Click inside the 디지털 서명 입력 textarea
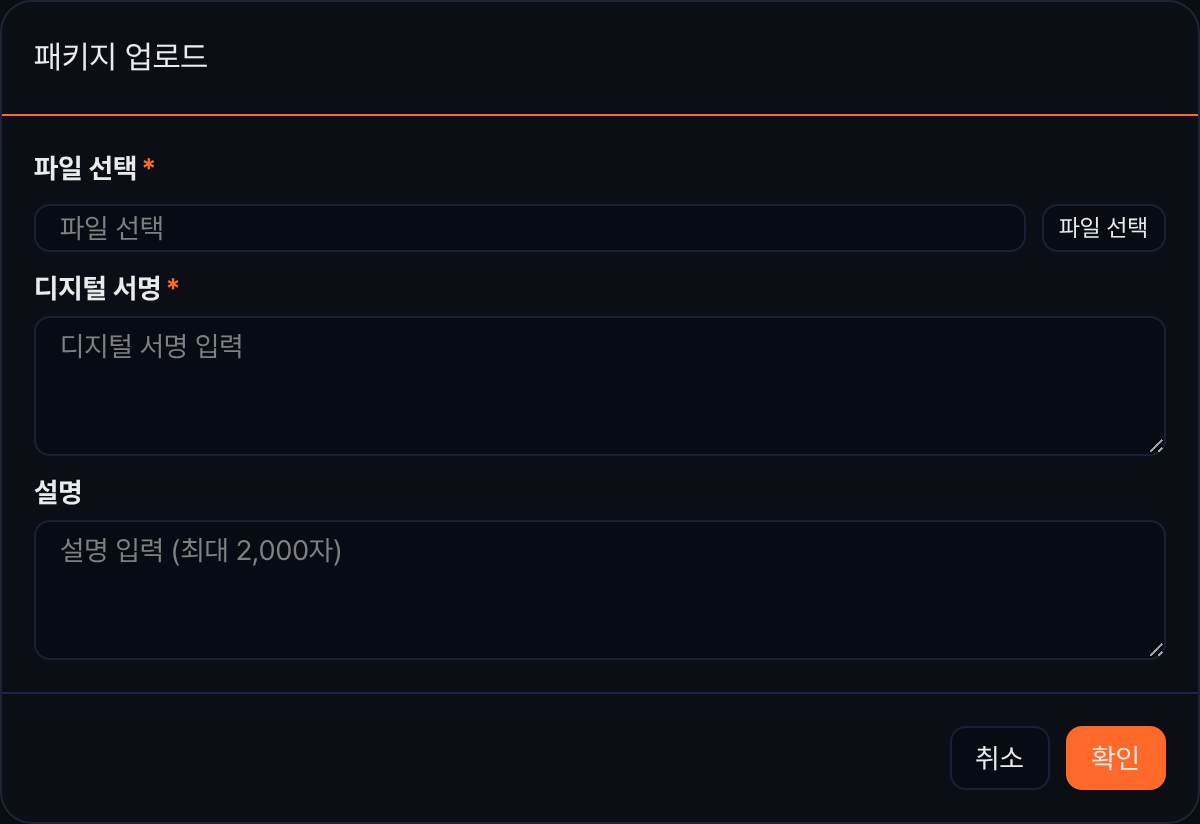Image resolution: width=1200 pixels, height=824 pixels. (600, 386)
